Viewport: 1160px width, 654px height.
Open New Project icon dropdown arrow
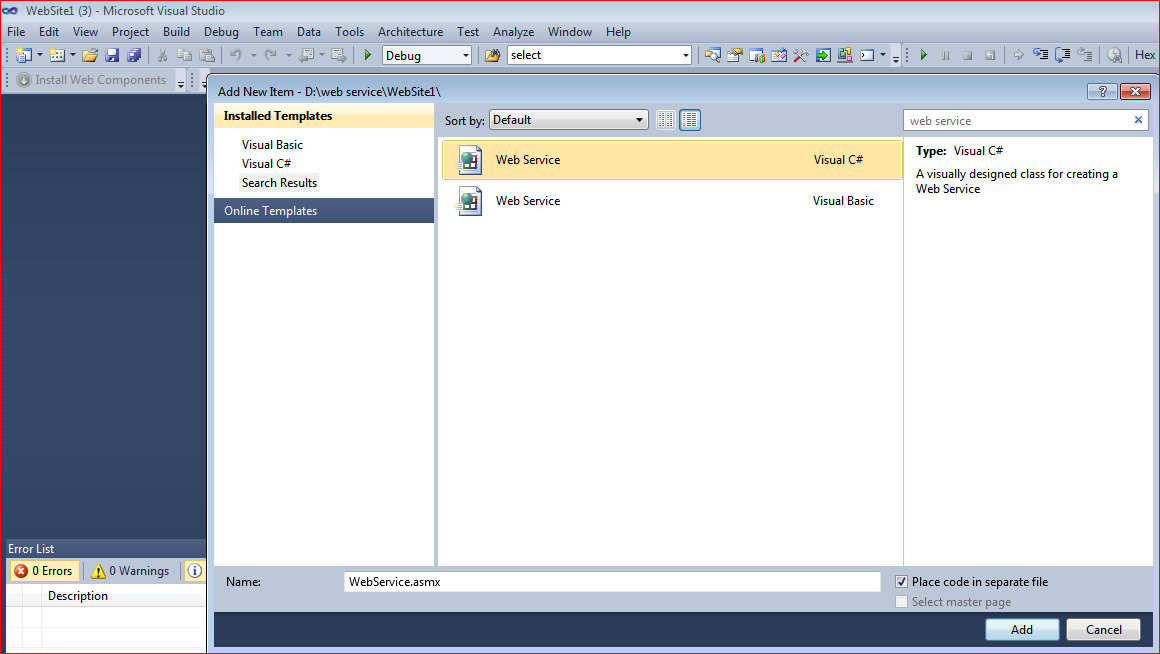pos(39,55)
